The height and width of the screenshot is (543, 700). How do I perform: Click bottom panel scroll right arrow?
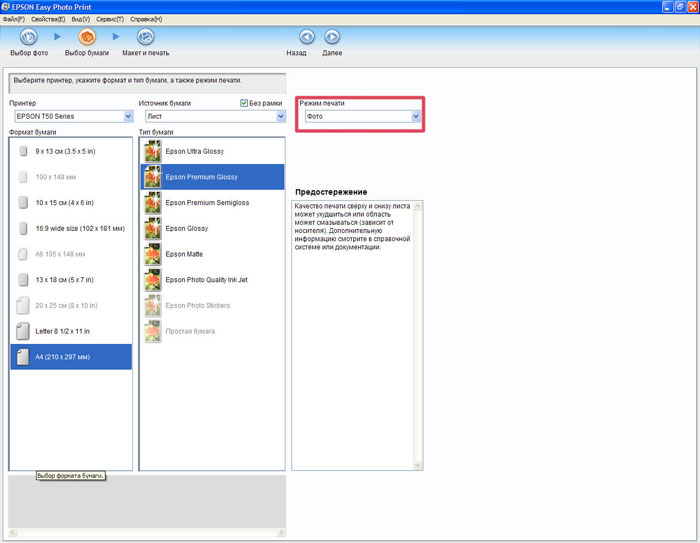click(x=281, y=533)
